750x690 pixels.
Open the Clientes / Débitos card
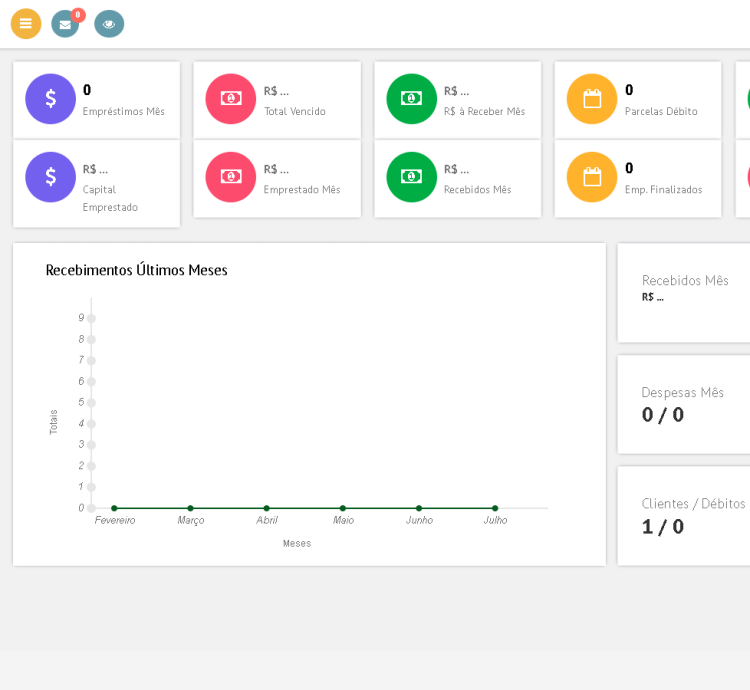pyautogui.click(x=690, y=516)
